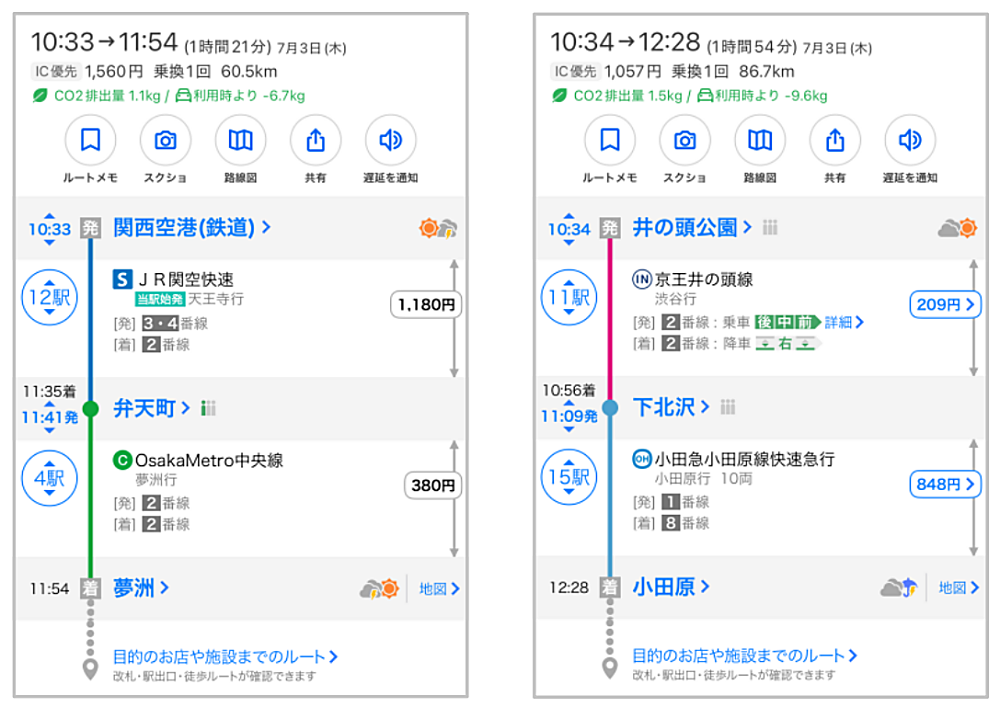The image size is (1000, 707).
Task: Click the 降車 右 exit side indicator
Action: pos(788,344)
